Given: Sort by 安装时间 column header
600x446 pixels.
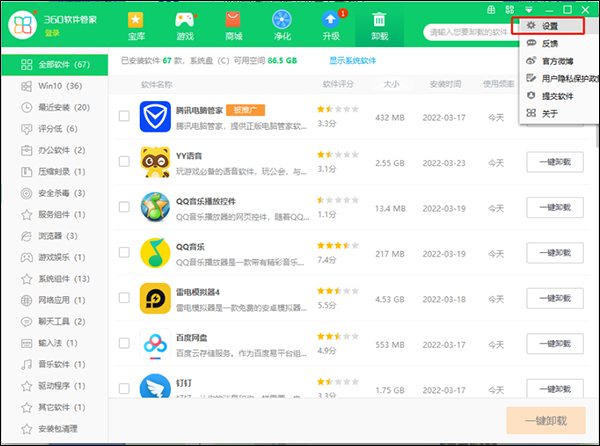Looking at the screenshot, I should point(445,84).
